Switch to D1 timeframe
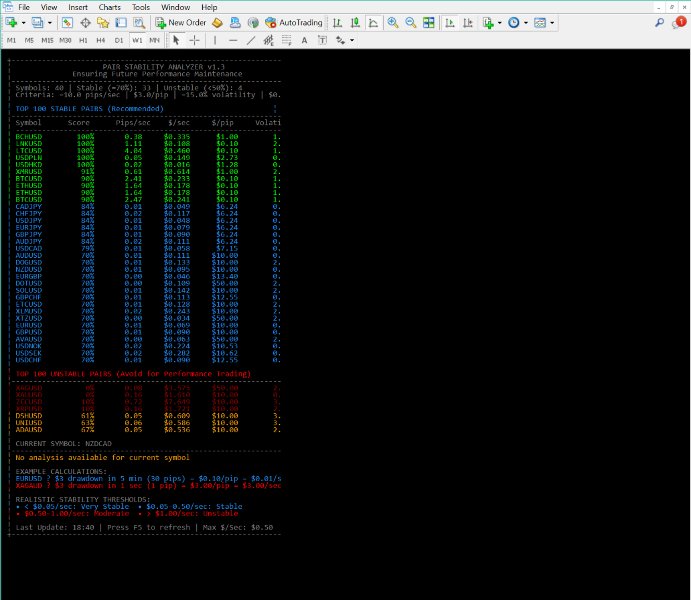 pos(119,40)
